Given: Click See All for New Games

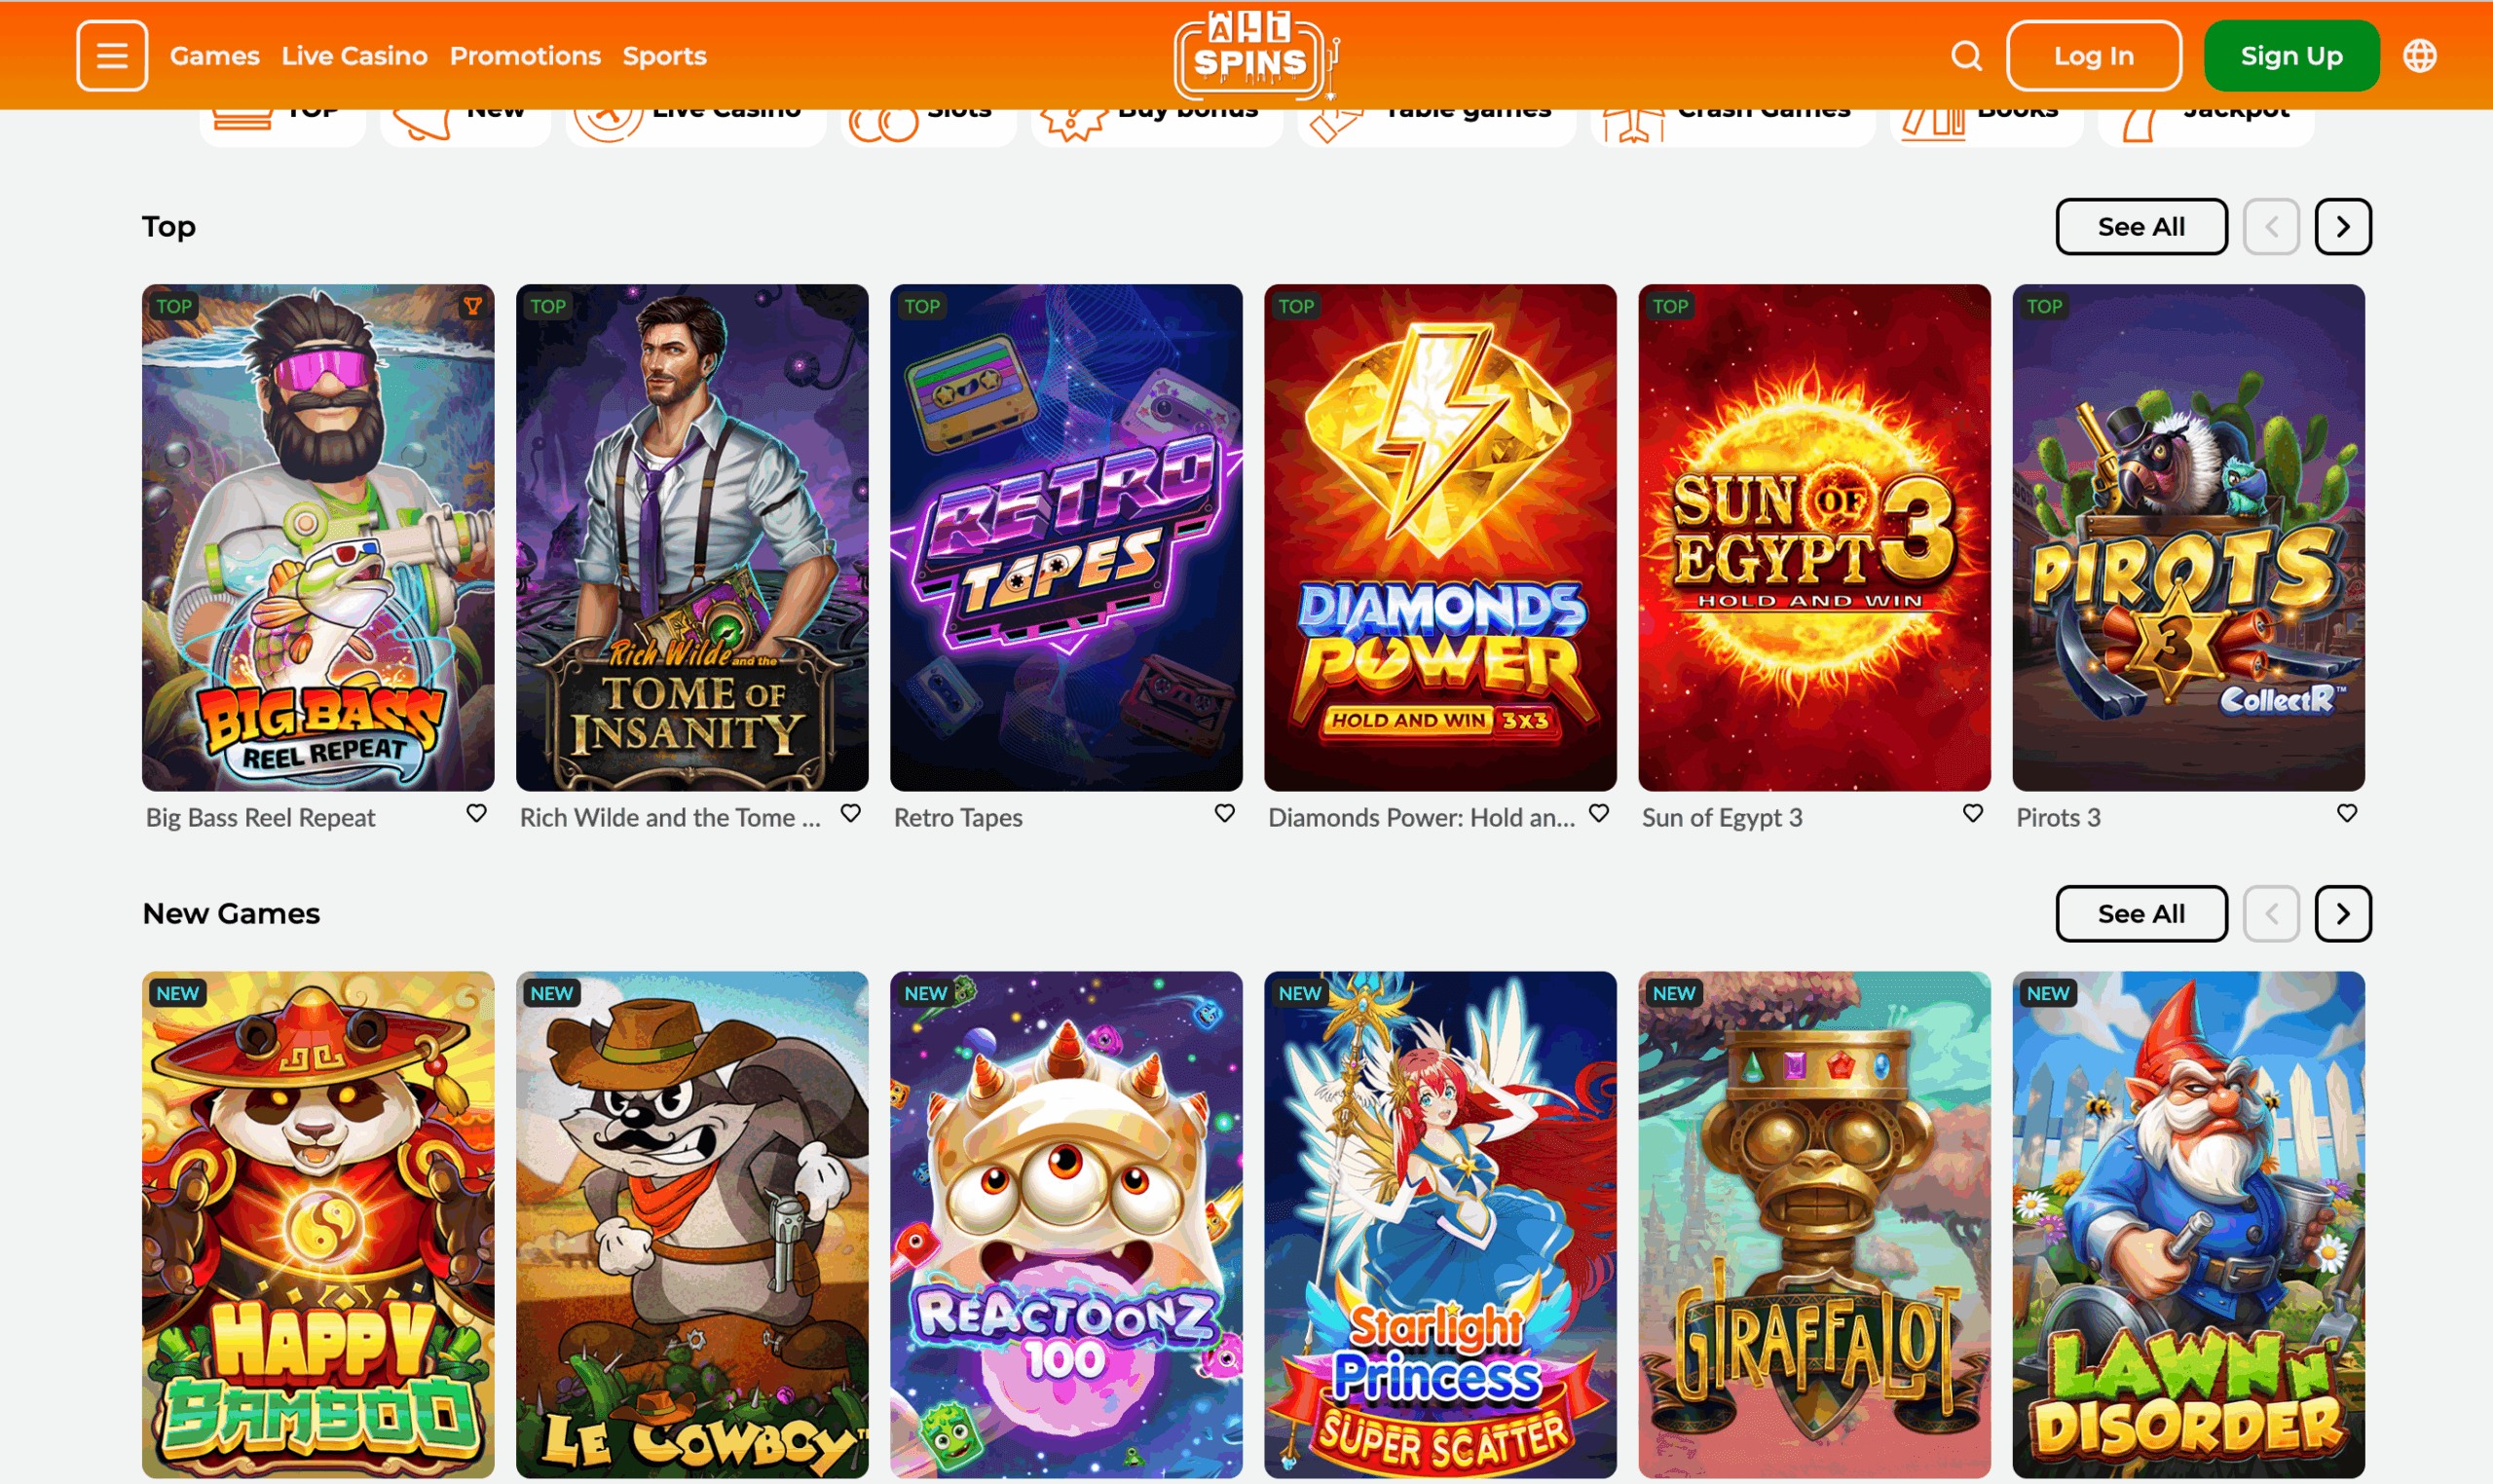Looking at the screenshot, I should pos(2141,914).
